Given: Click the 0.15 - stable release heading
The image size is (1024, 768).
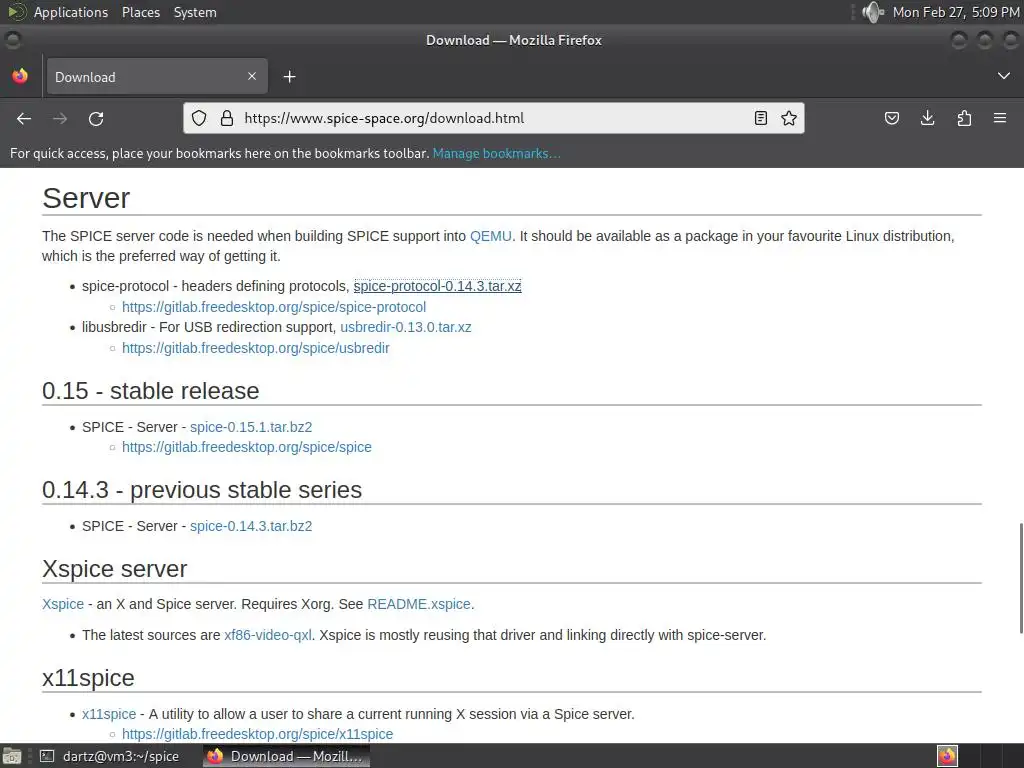Looking at the screenshot, I should [150, 391].
